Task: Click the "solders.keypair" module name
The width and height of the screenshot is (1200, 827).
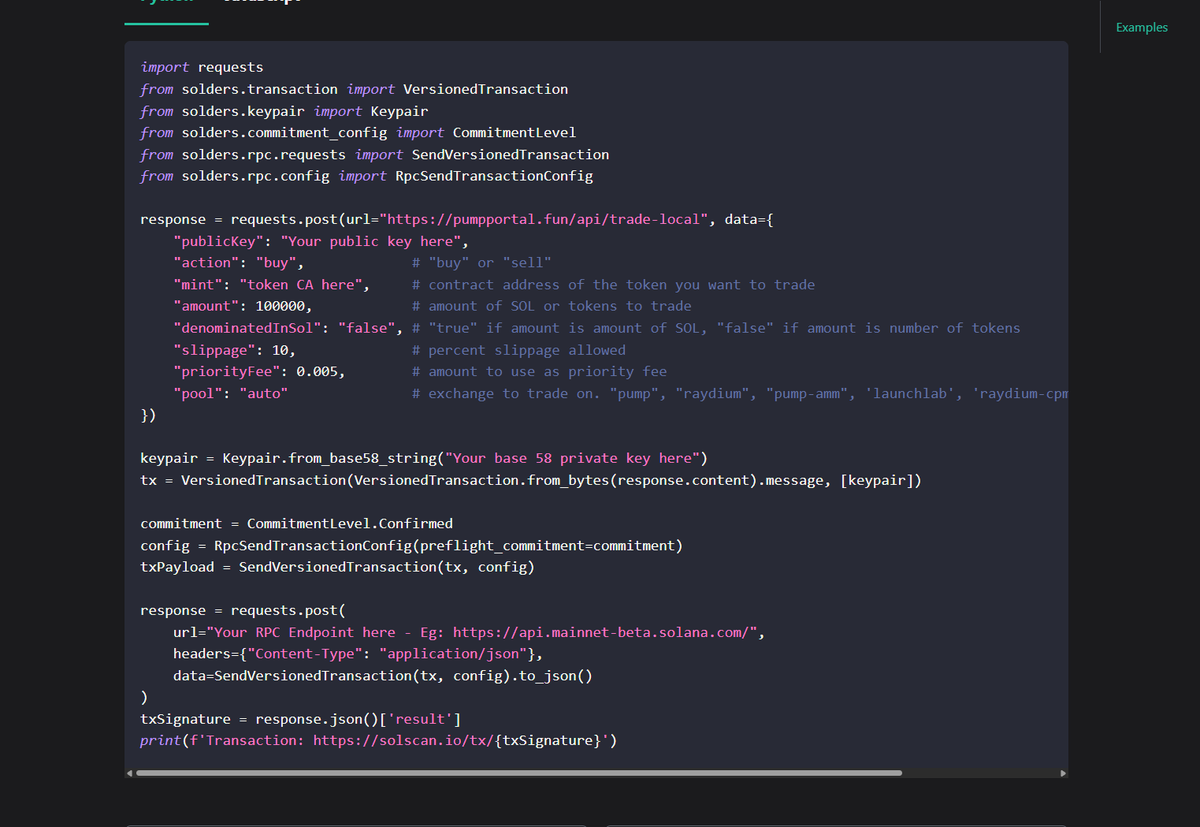Action: tap(243, 111)
